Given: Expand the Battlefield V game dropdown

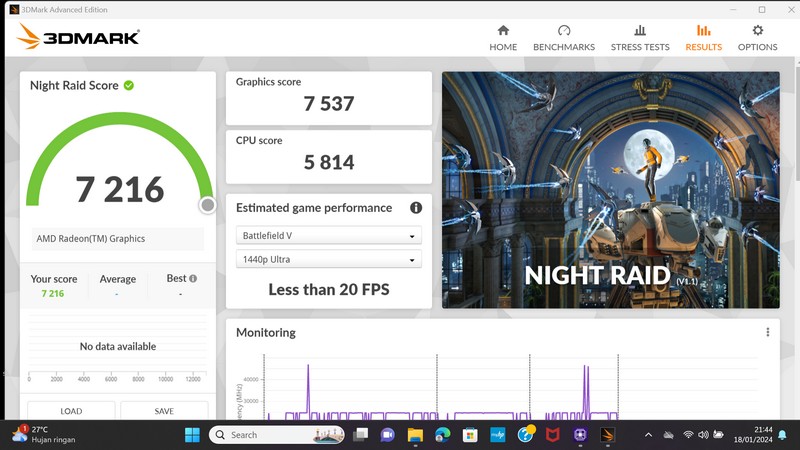Looking at the screenshot, I should [328, 236].
